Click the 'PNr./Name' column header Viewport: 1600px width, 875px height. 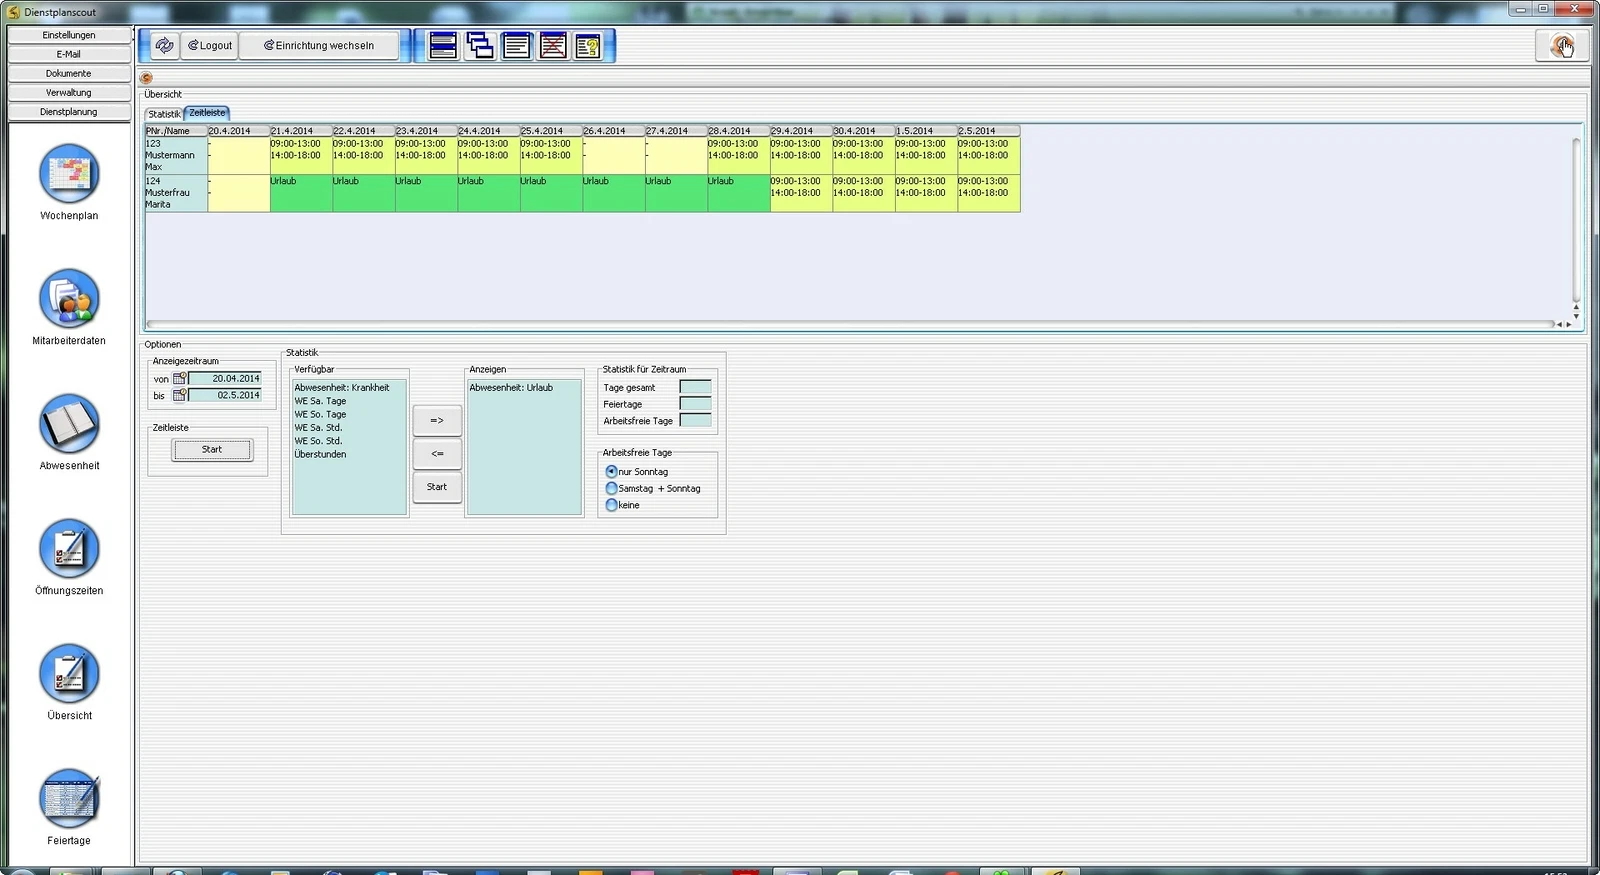point(176,131)
